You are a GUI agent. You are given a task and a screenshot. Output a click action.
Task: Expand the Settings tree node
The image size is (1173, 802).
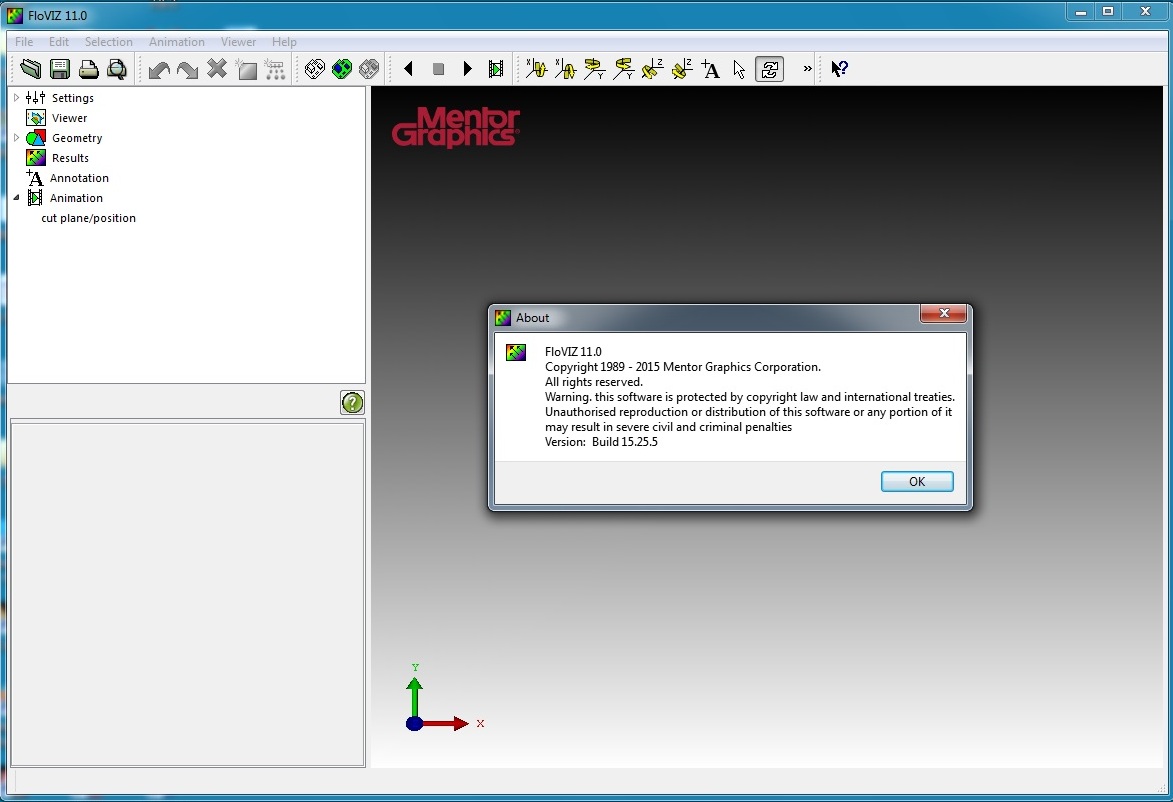coord(16,97)
